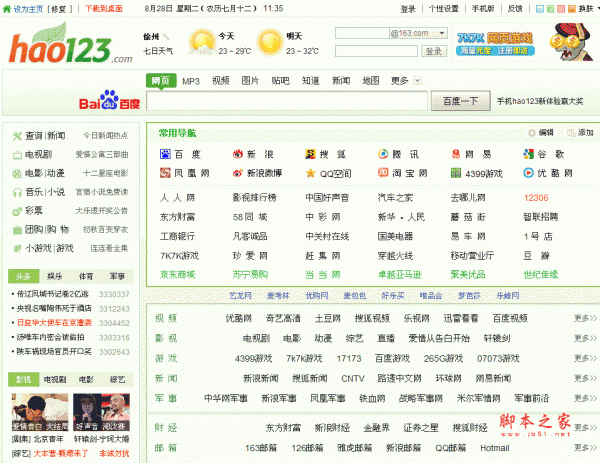Click the hao123.com logo

pos(71,44)
